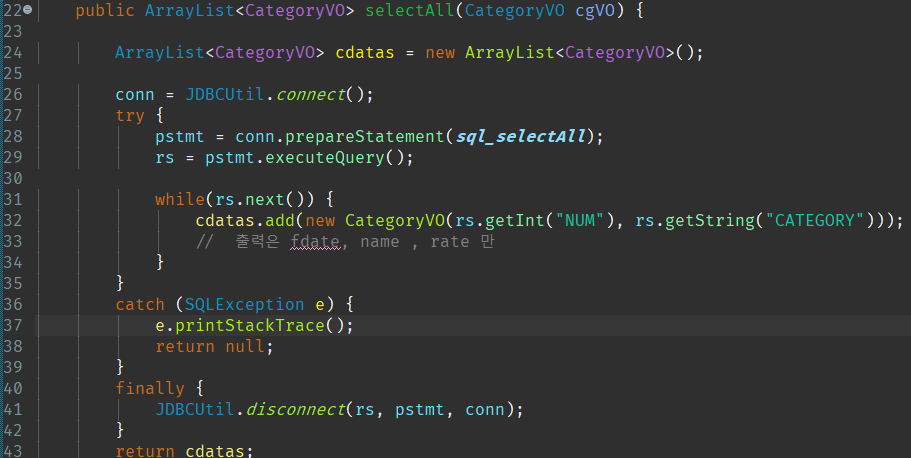Click the printStackTrace method call
911x458 pixels.
tap(250, 325)
